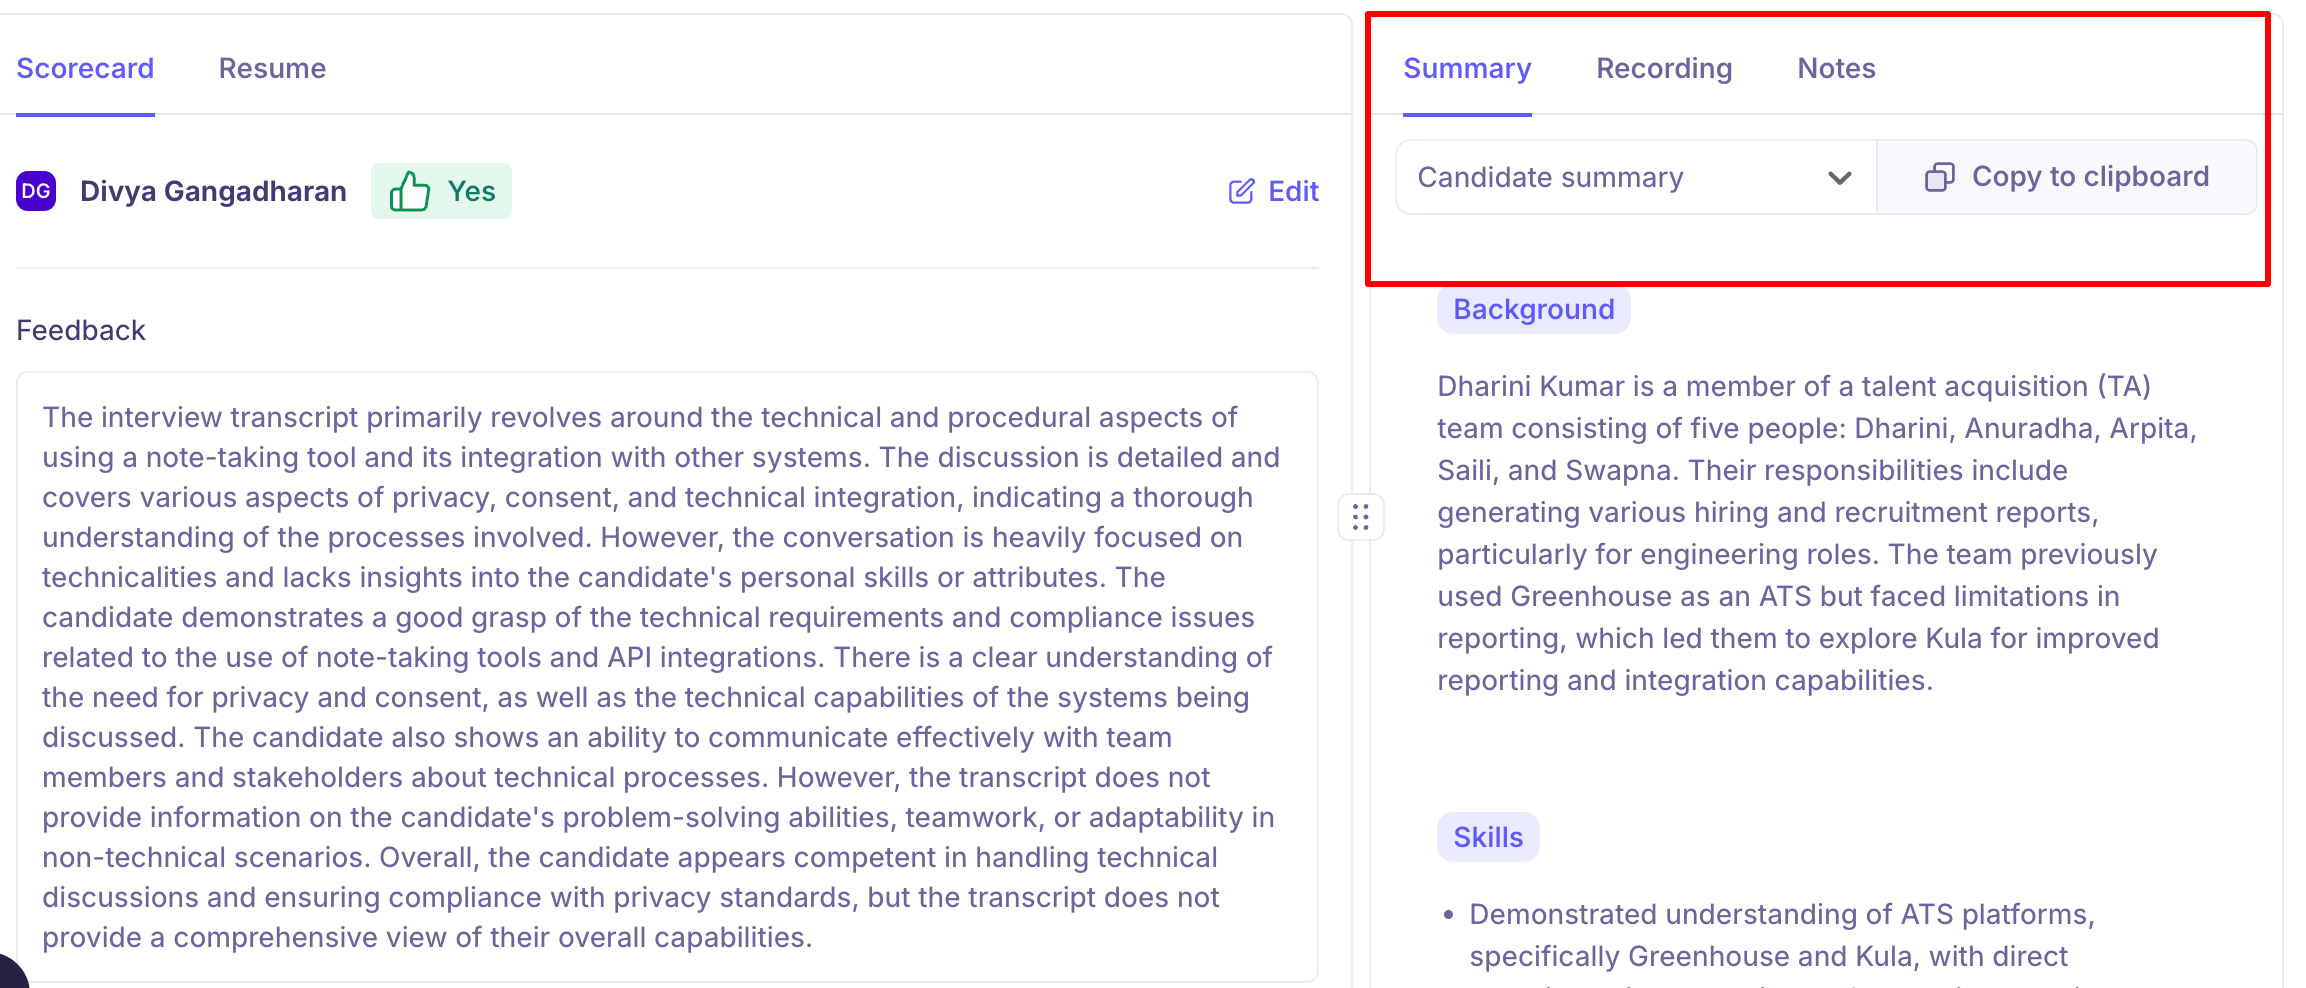Viewport: 2306px width, 988px height.
Task: Click the Yes recommendation badge
Action: [441, 191]
